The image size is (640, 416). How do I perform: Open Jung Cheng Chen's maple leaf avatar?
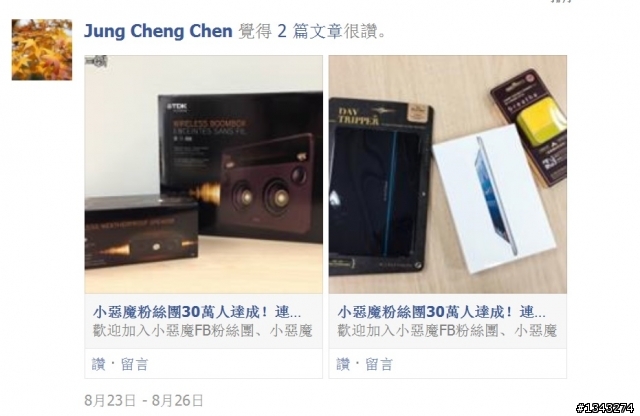click(x=42, y=49)
